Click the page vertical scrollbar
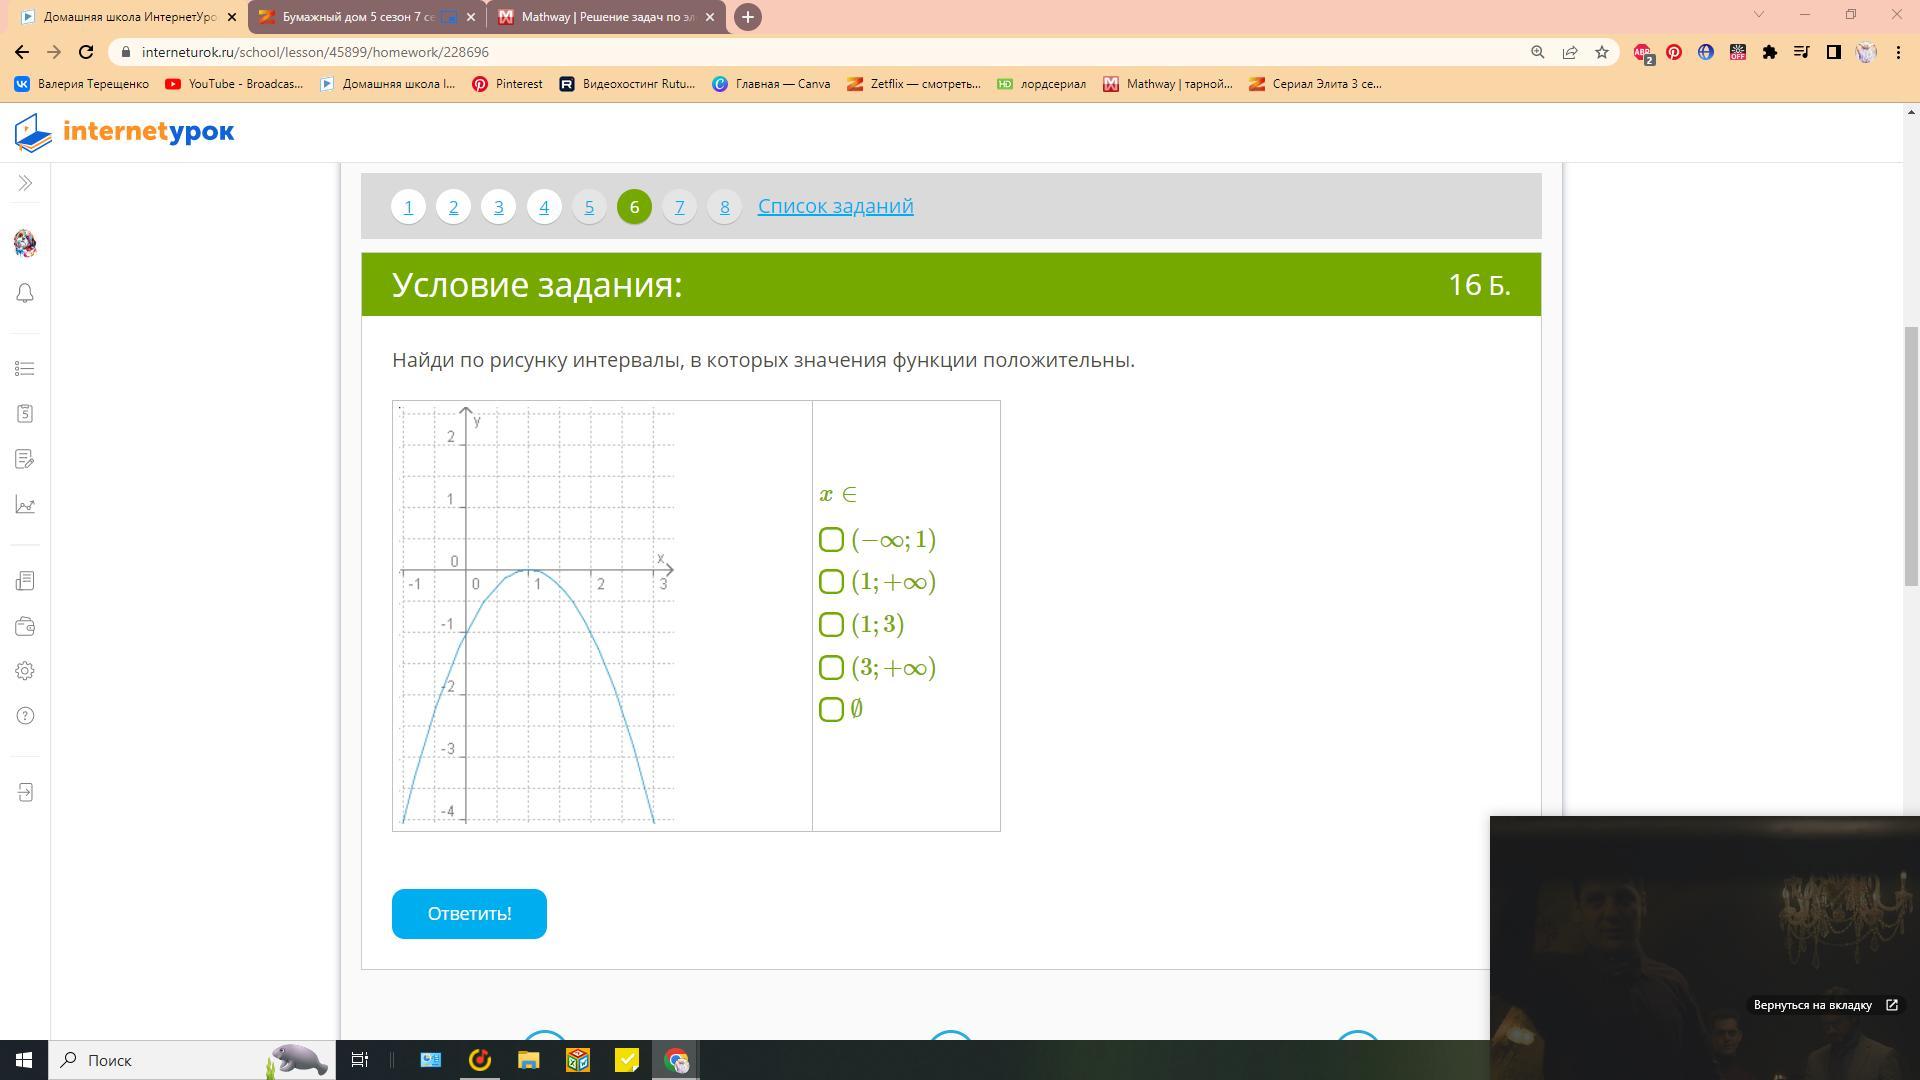The width and height of the screenshot is (1920, 1080). point(1911,455)
